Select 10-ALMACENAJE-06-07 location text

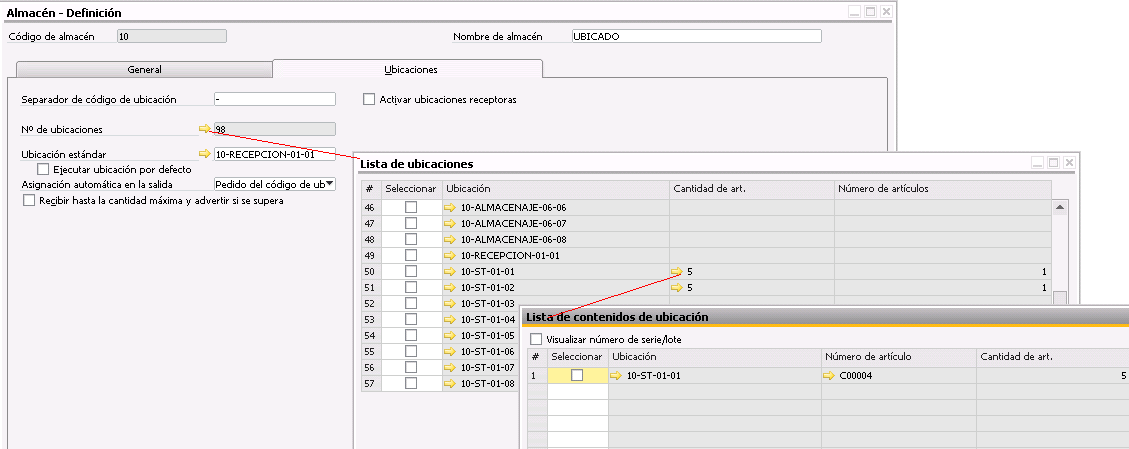click(513, 223)
